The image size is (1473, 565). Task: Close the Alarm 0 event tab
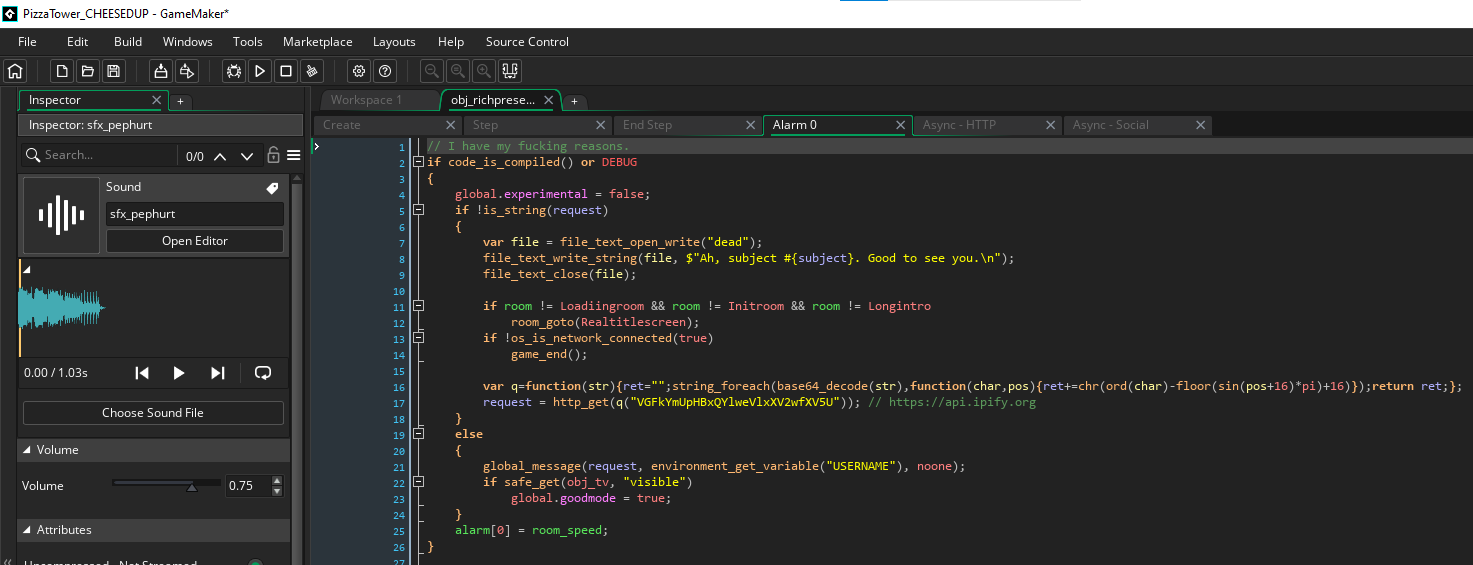[x=901, y=125]
